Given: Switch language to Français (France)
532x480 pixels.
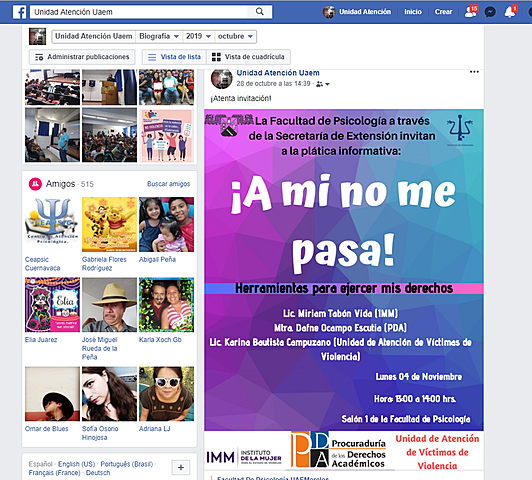Looking at the screenshot, I should point(54,473).
